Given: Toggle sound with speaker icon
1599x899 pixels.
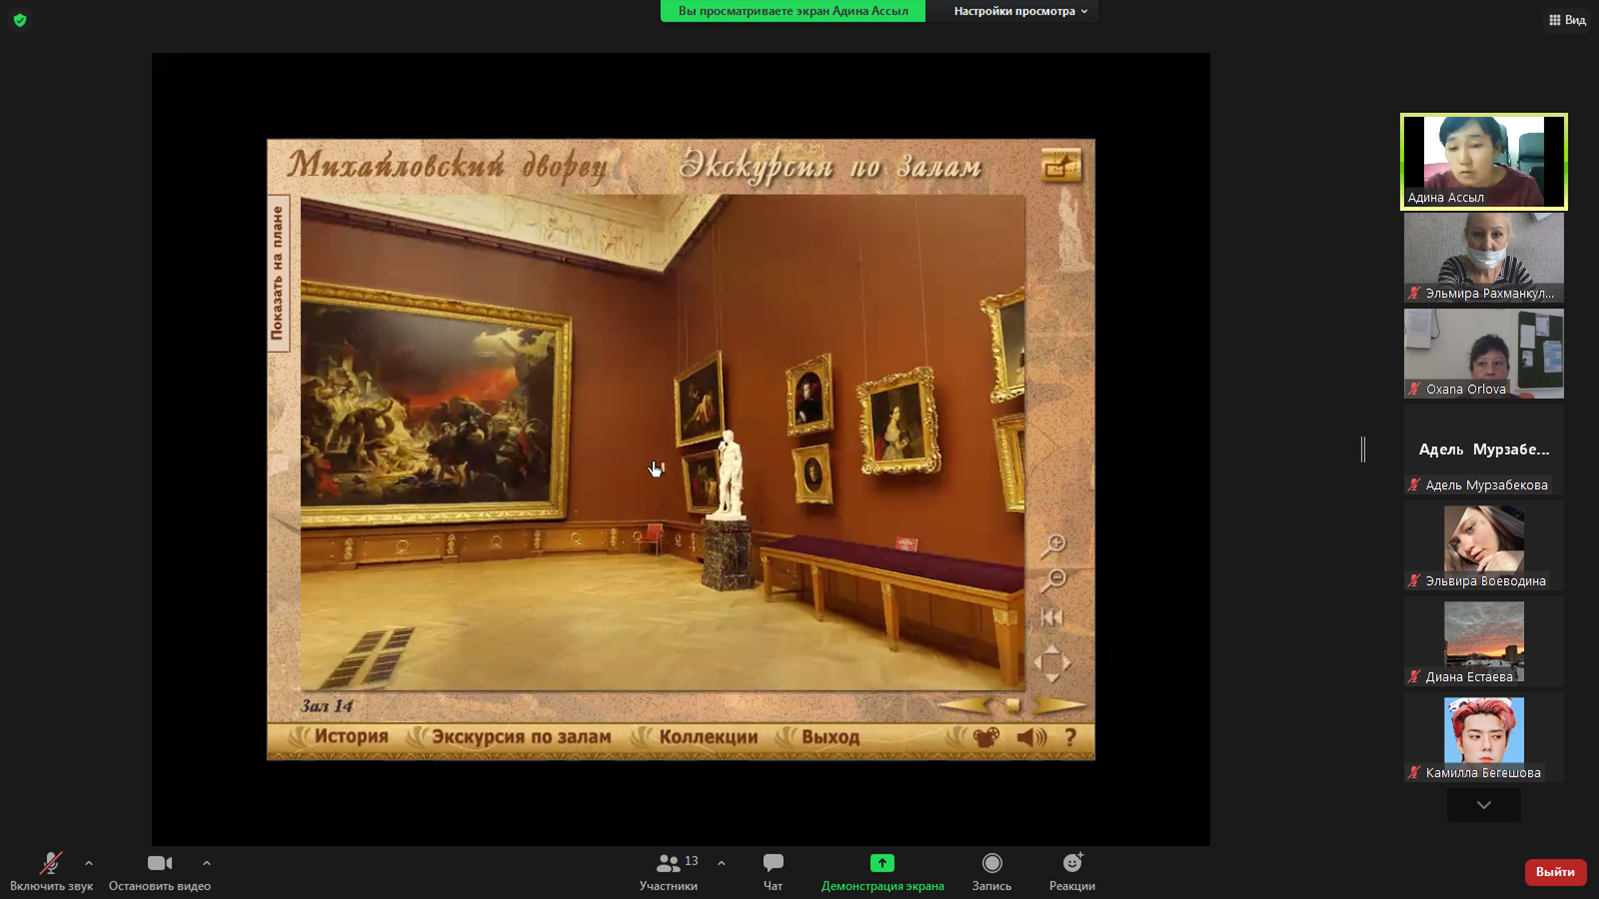Looking at the screenshot, I should click(x=1031, y=738).
